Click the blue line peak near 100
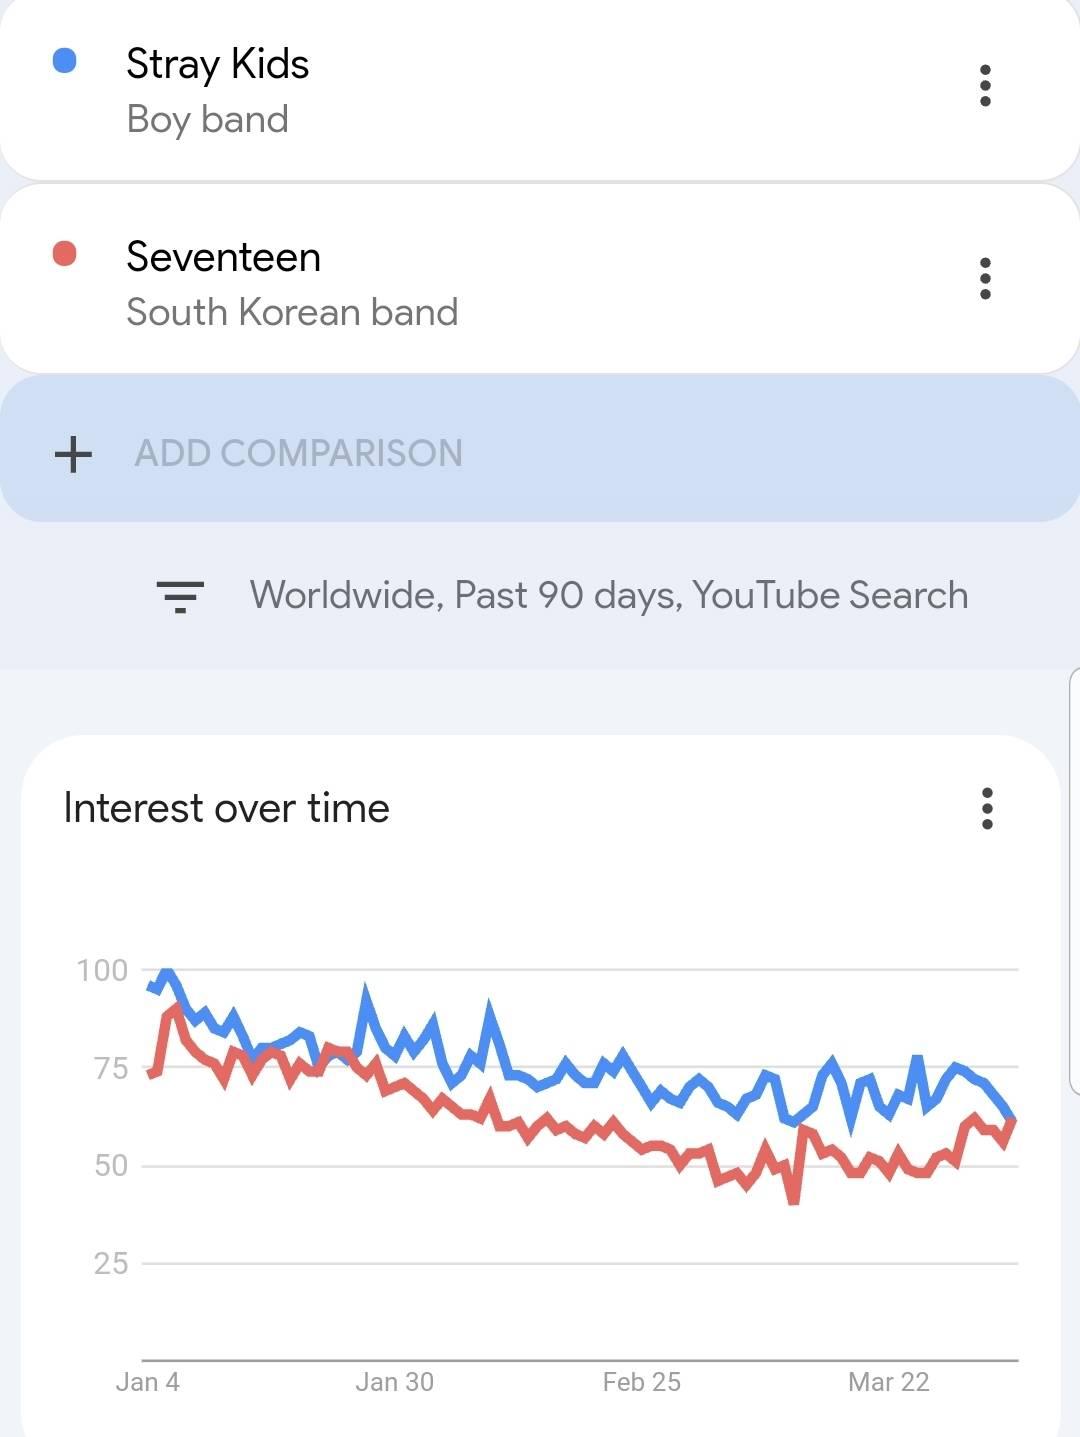Image resolution: width=1080 pixels, height=1437 pixels. pyautogui.click(x=166, y=972)
